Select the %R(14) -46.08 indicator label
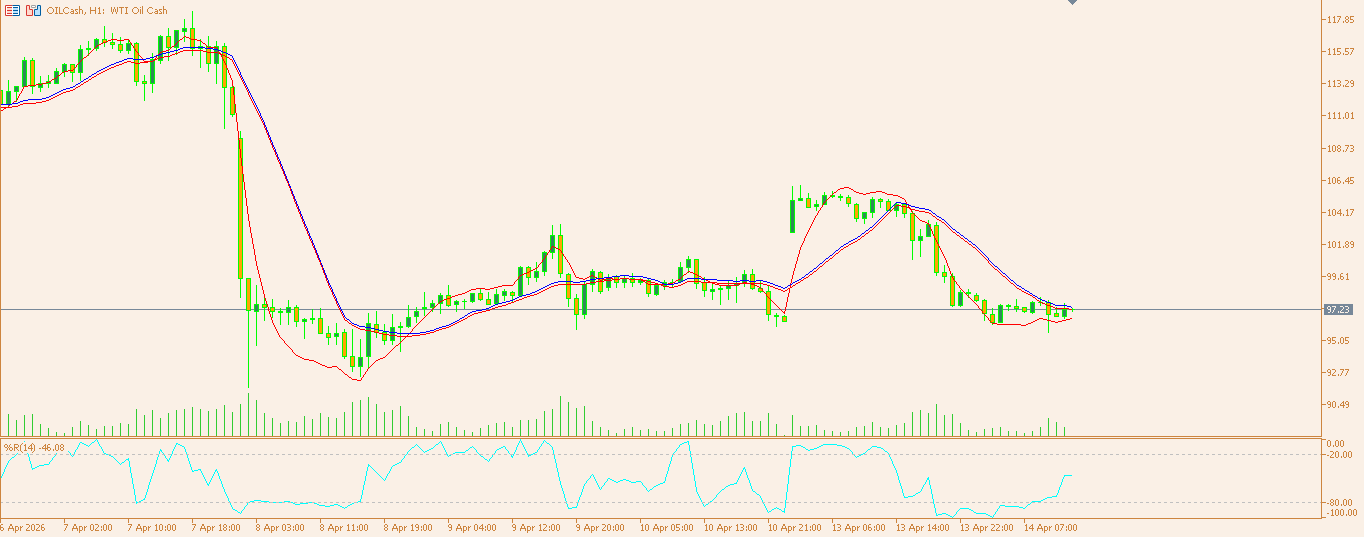 pos(34,447)
